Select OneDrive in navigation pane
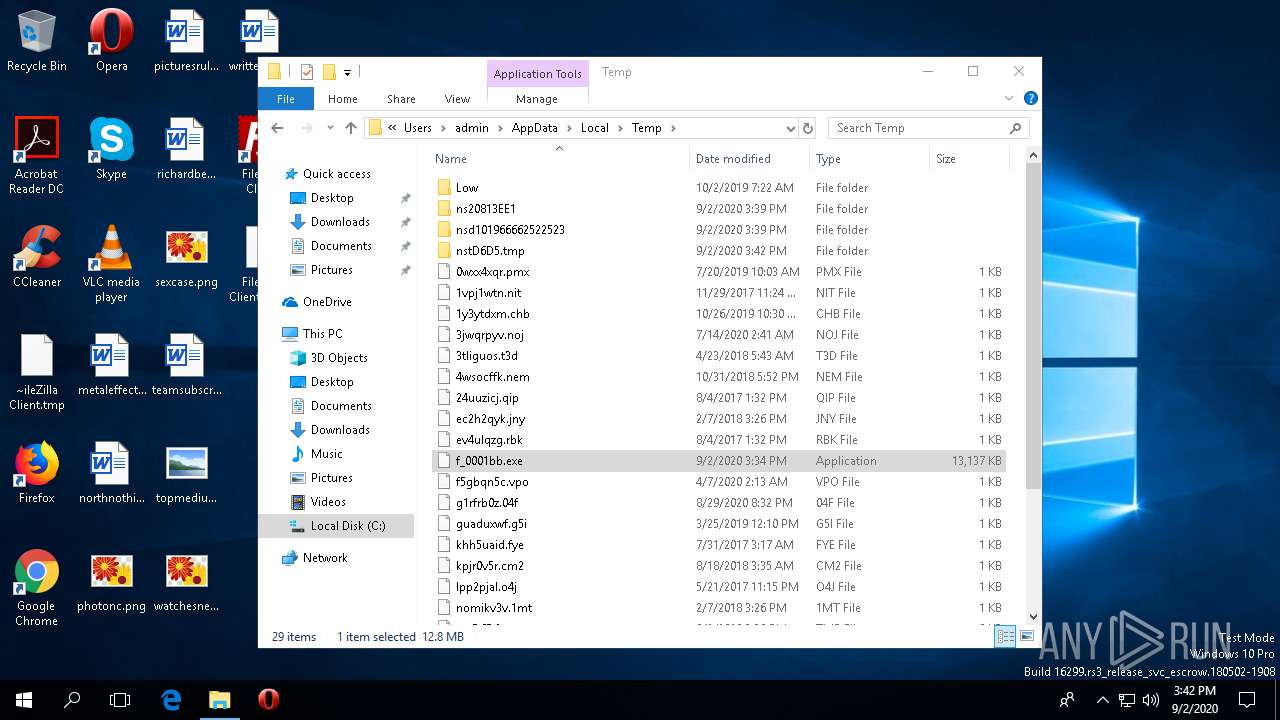Screen dimensions: 1280x720 point(327,301)
